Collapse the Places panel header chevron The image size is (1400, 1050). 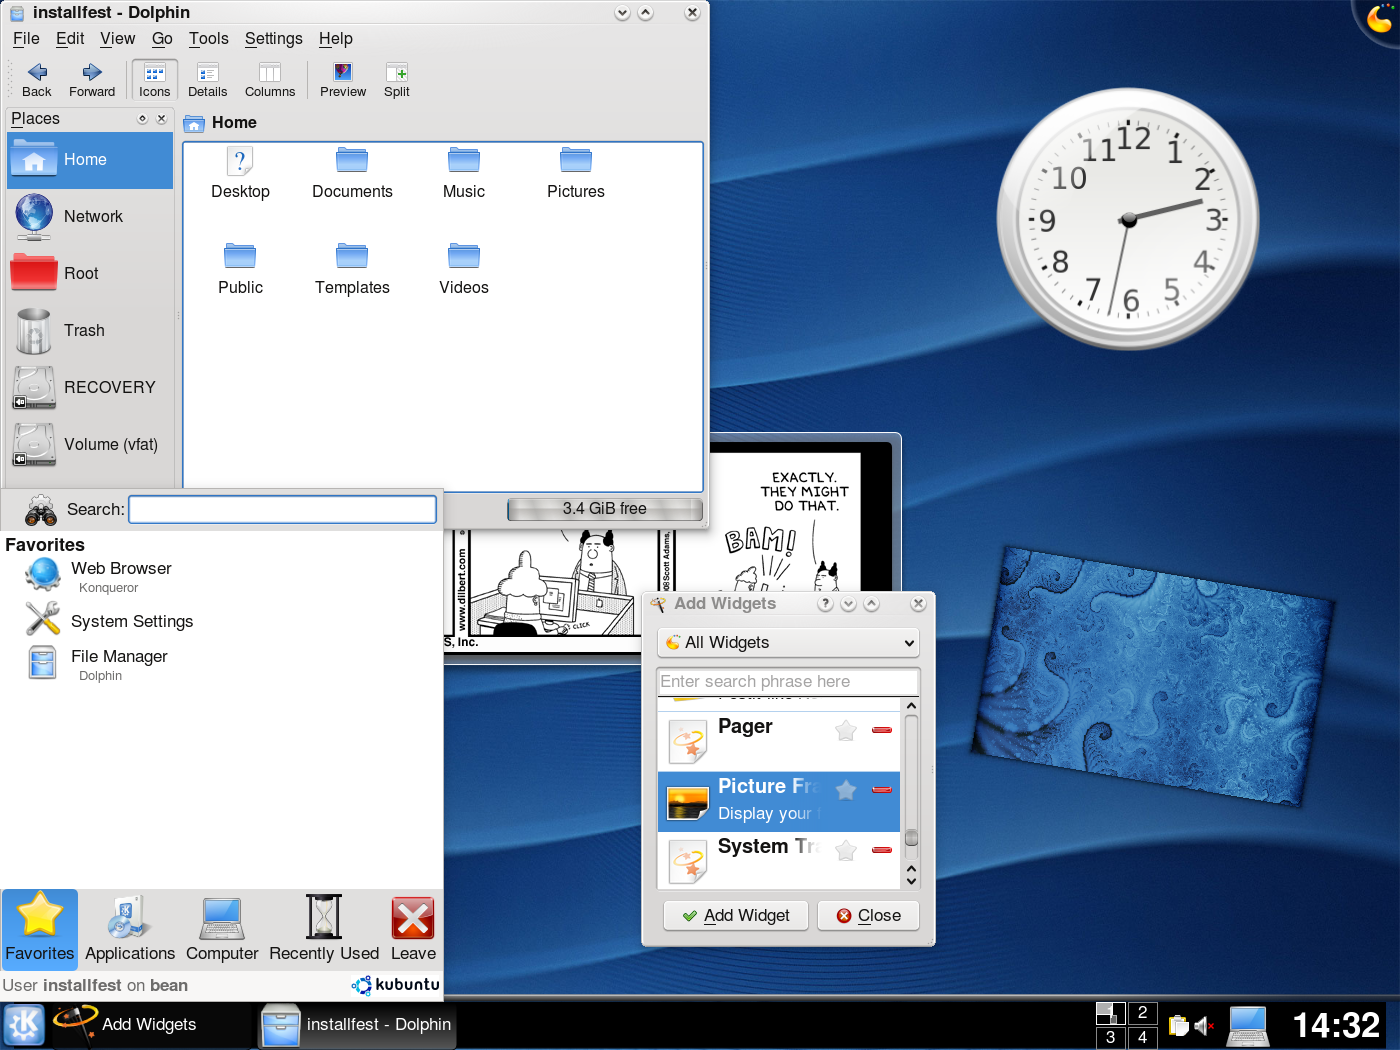(x=141, y=118)
